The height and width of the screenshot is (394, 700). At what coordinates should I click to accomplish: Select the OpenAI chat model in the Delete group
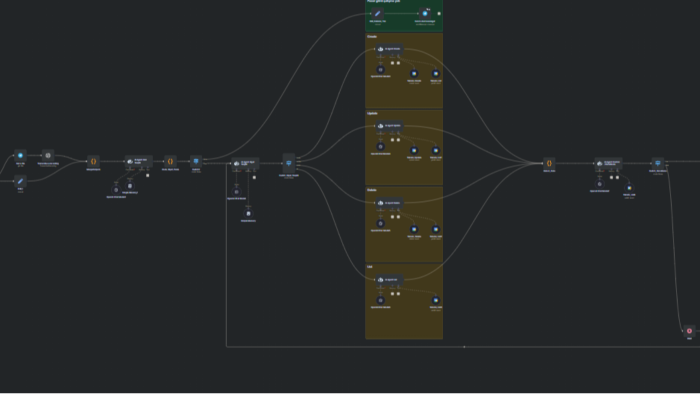380,224
